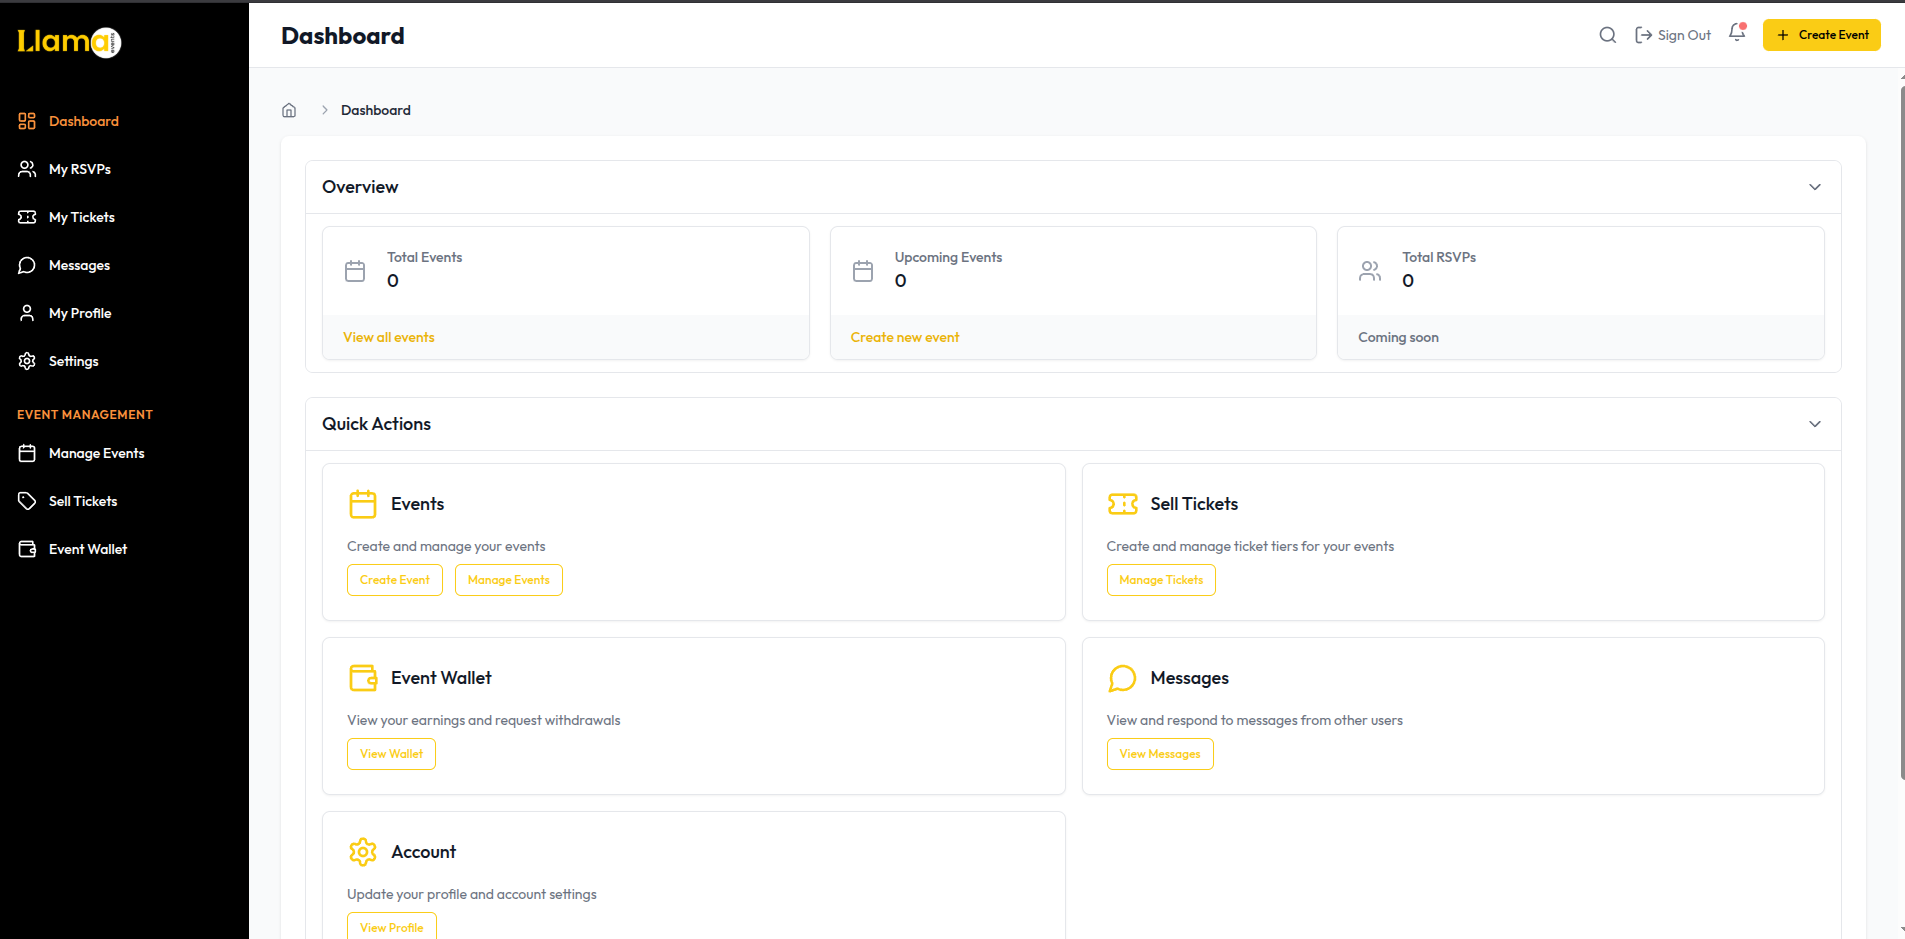This screenshot has width=1905, height=939.
Task: Select My Profile in the sidebar
Action: point(27,312)
